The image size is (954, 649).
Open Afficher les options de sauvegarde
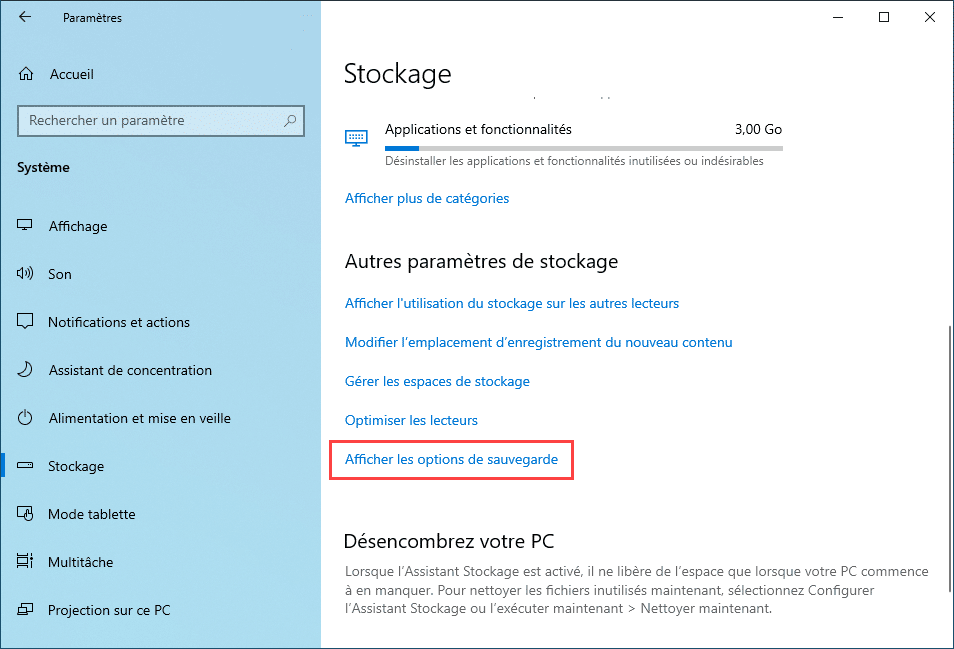[451, 459]
